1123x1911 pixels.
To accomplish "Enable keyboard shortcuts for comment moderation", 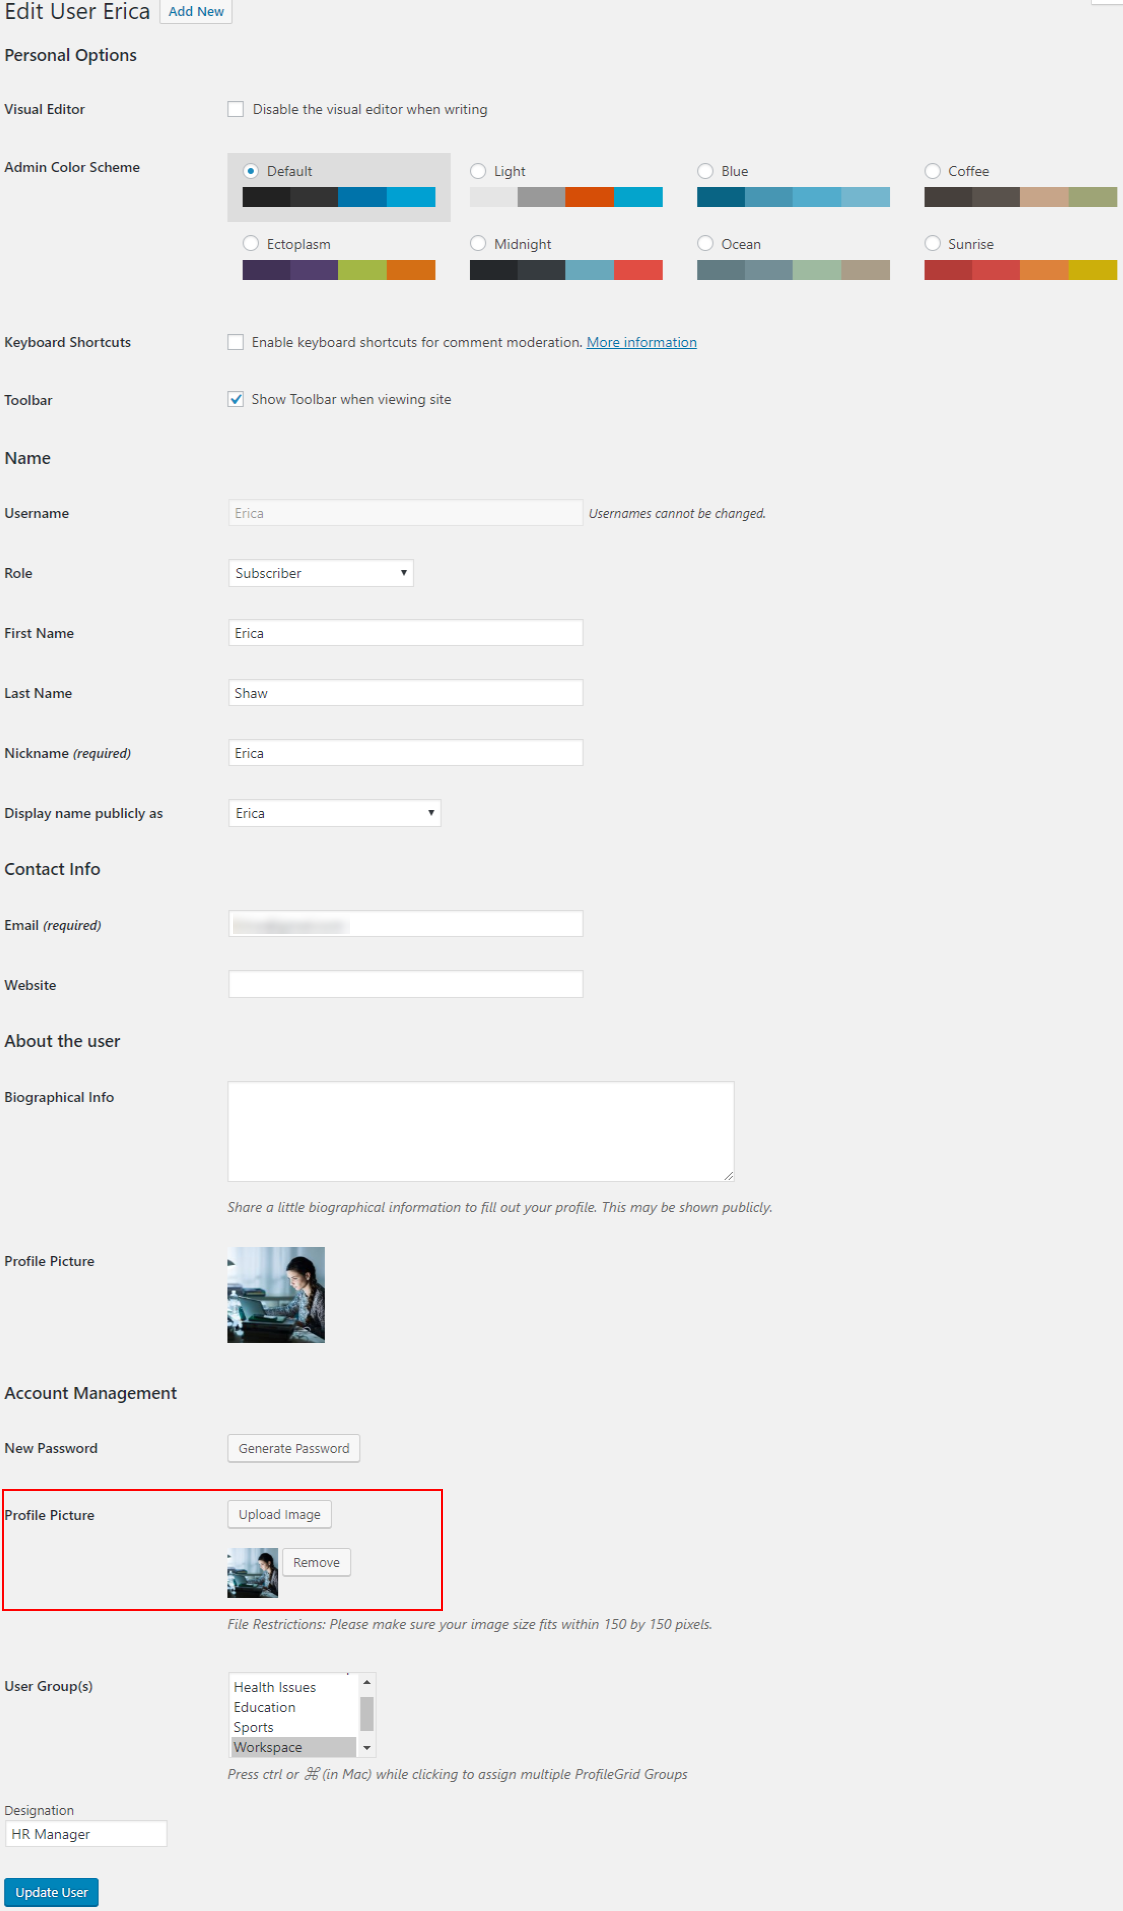I will tap(236, 342).
